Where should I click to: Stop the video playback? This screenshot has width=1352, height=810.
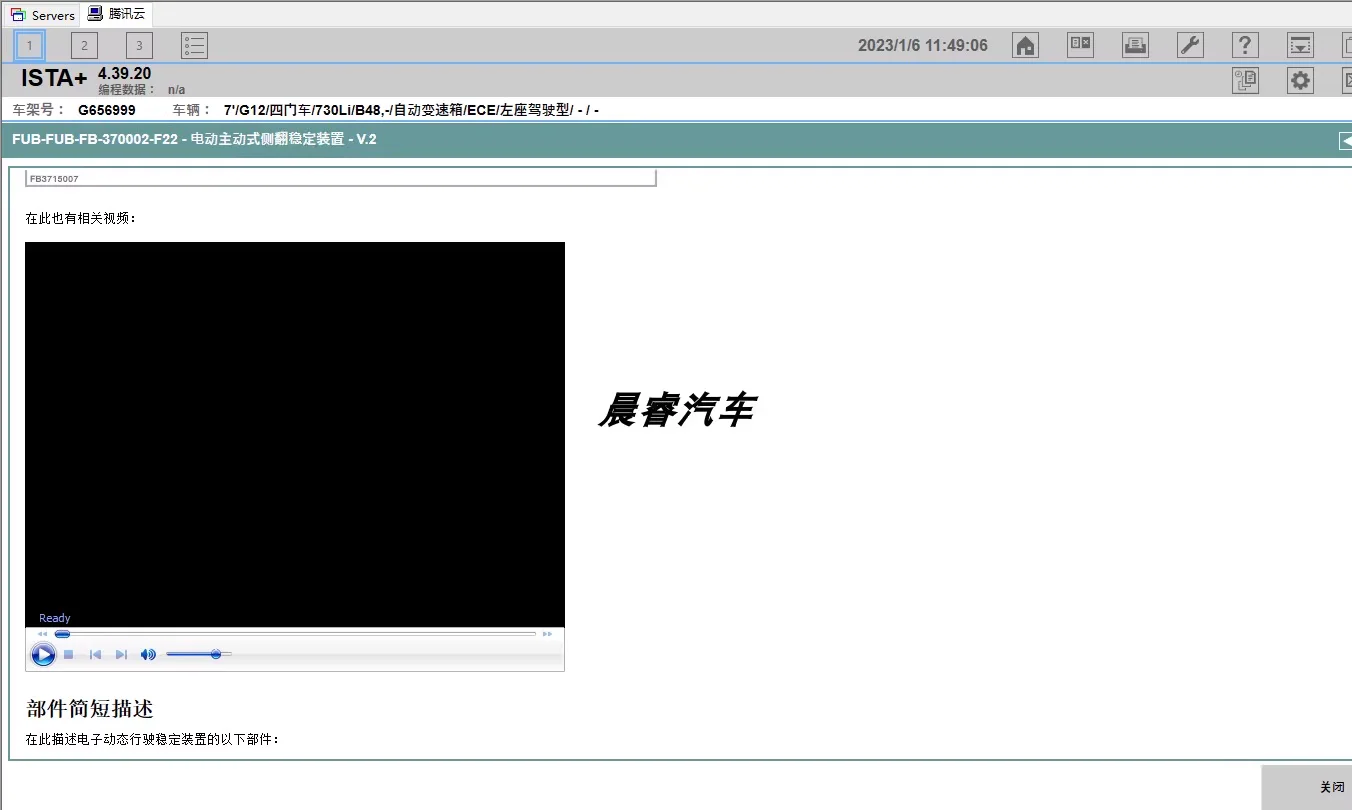[69, 655]
